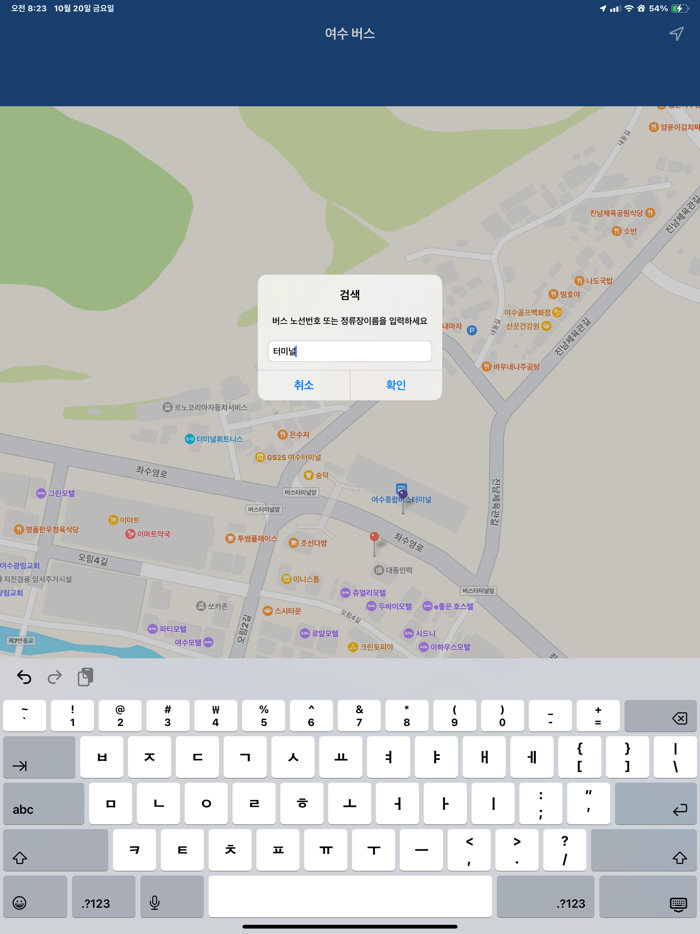Open 이마트약국 pharmacy marker
Viewport: 700px width, 934px height.
148,534
